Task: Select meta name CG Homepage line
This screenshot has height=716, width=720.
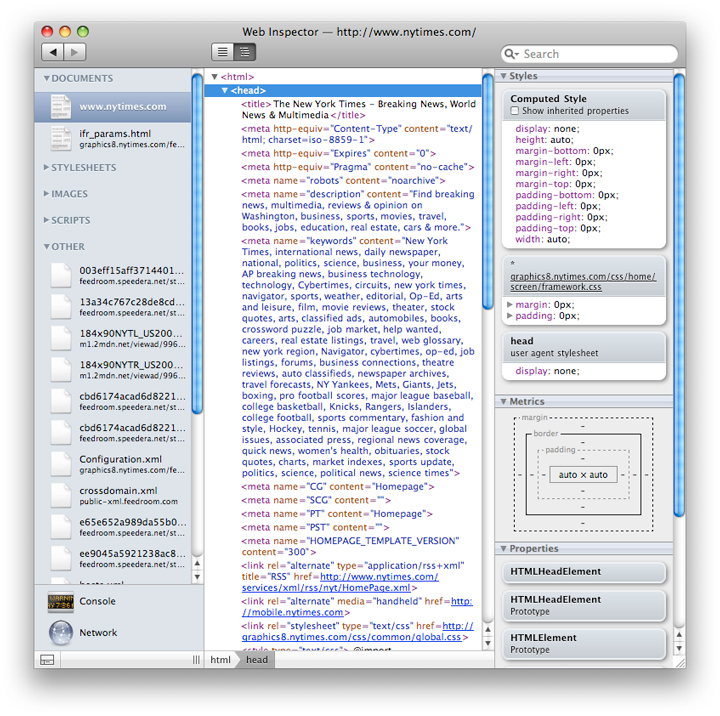Action: [x=338, y=487]
